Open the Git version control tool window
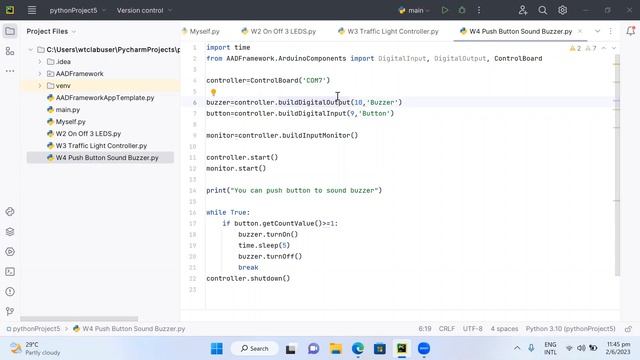The width and height of the screenshot is (640, 360). [x=10, y=311]
